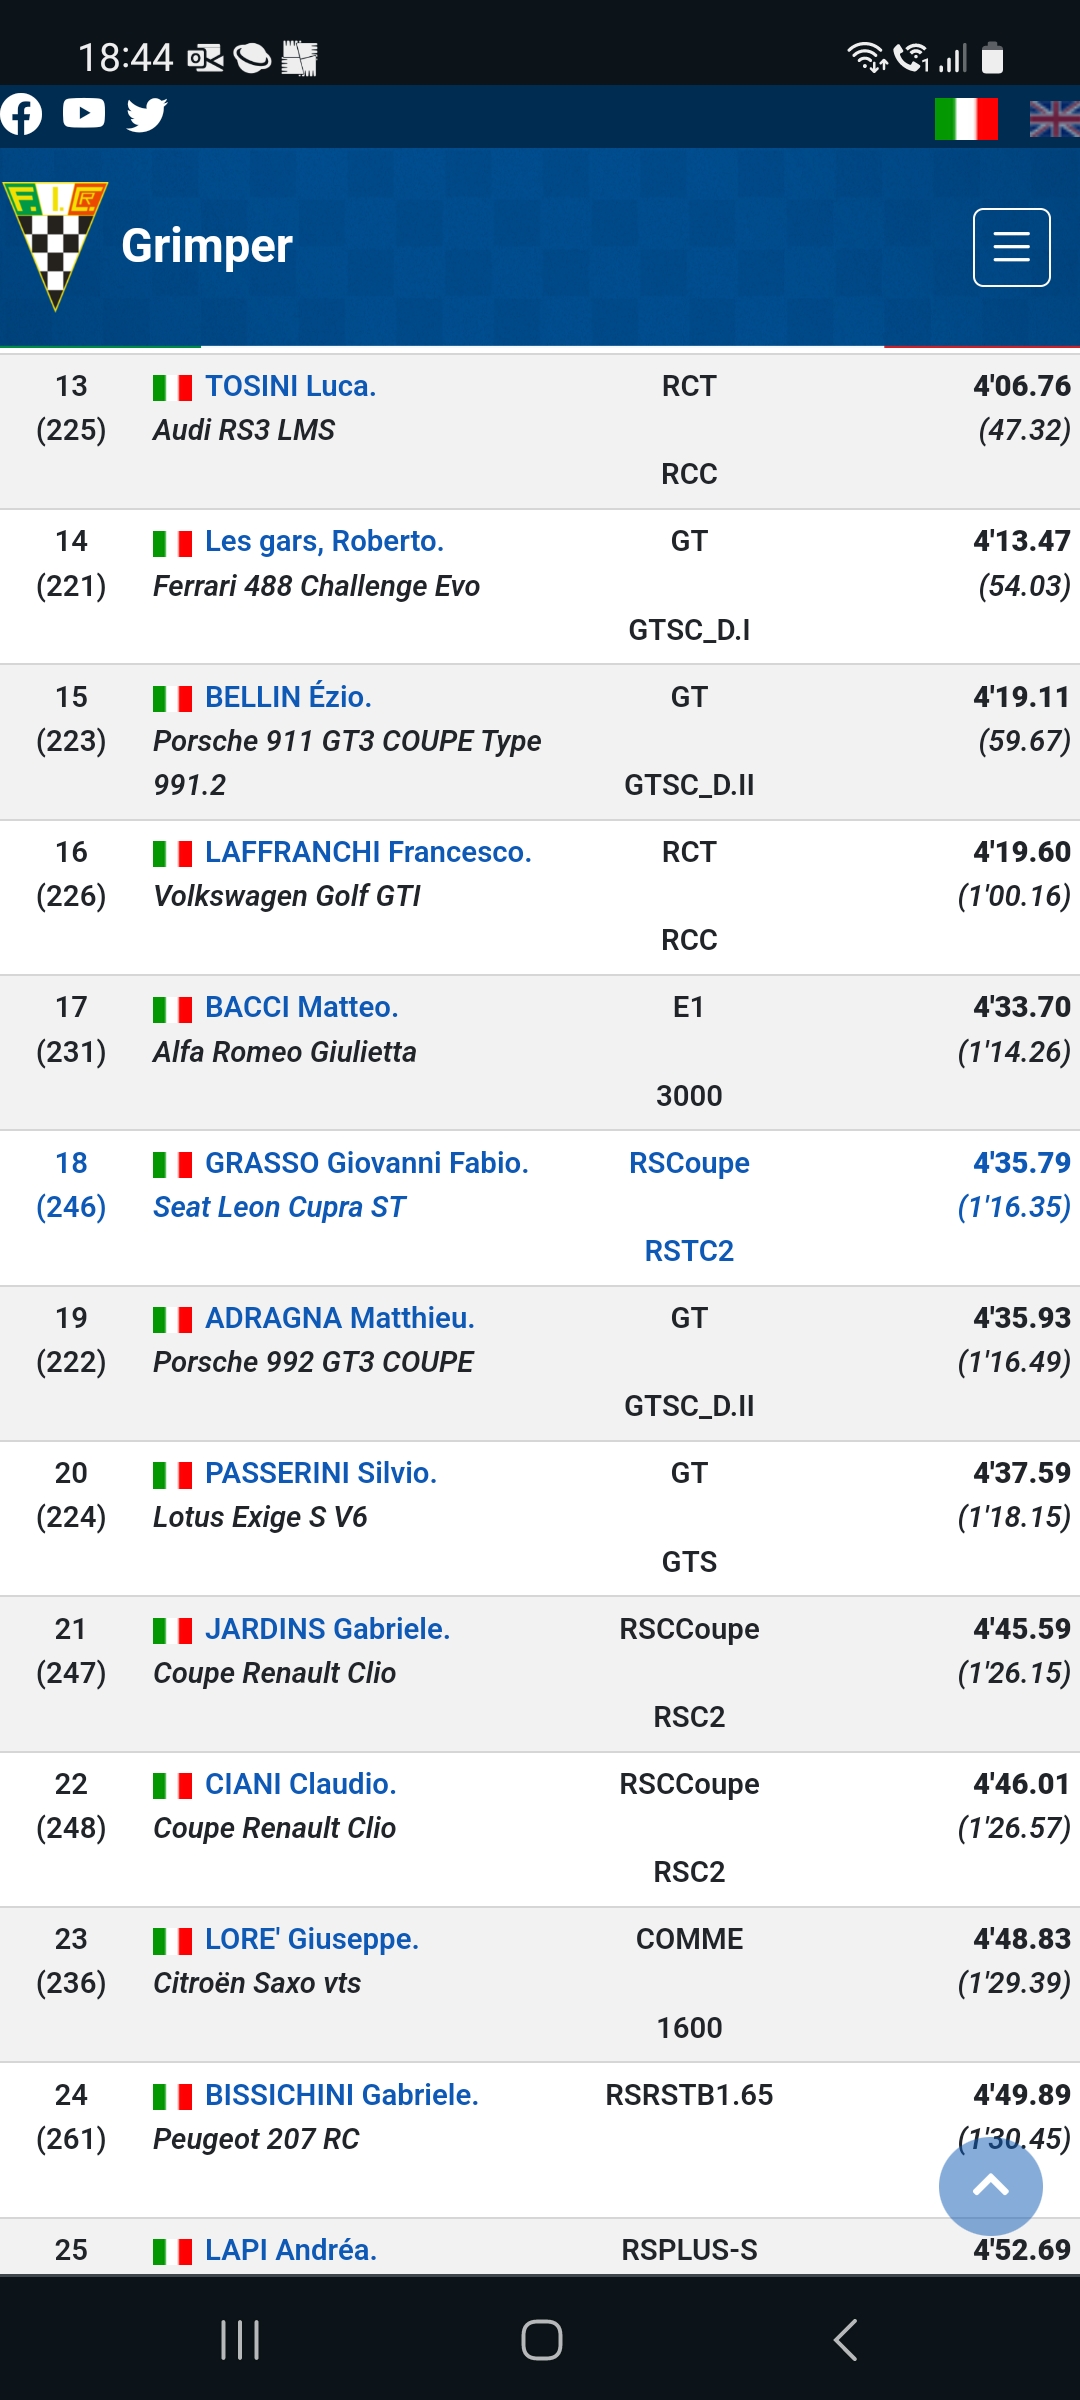Open the YouTube channel icon
The height and width of the screenshot is (2400, 1080).
click(x=84, y=113)
